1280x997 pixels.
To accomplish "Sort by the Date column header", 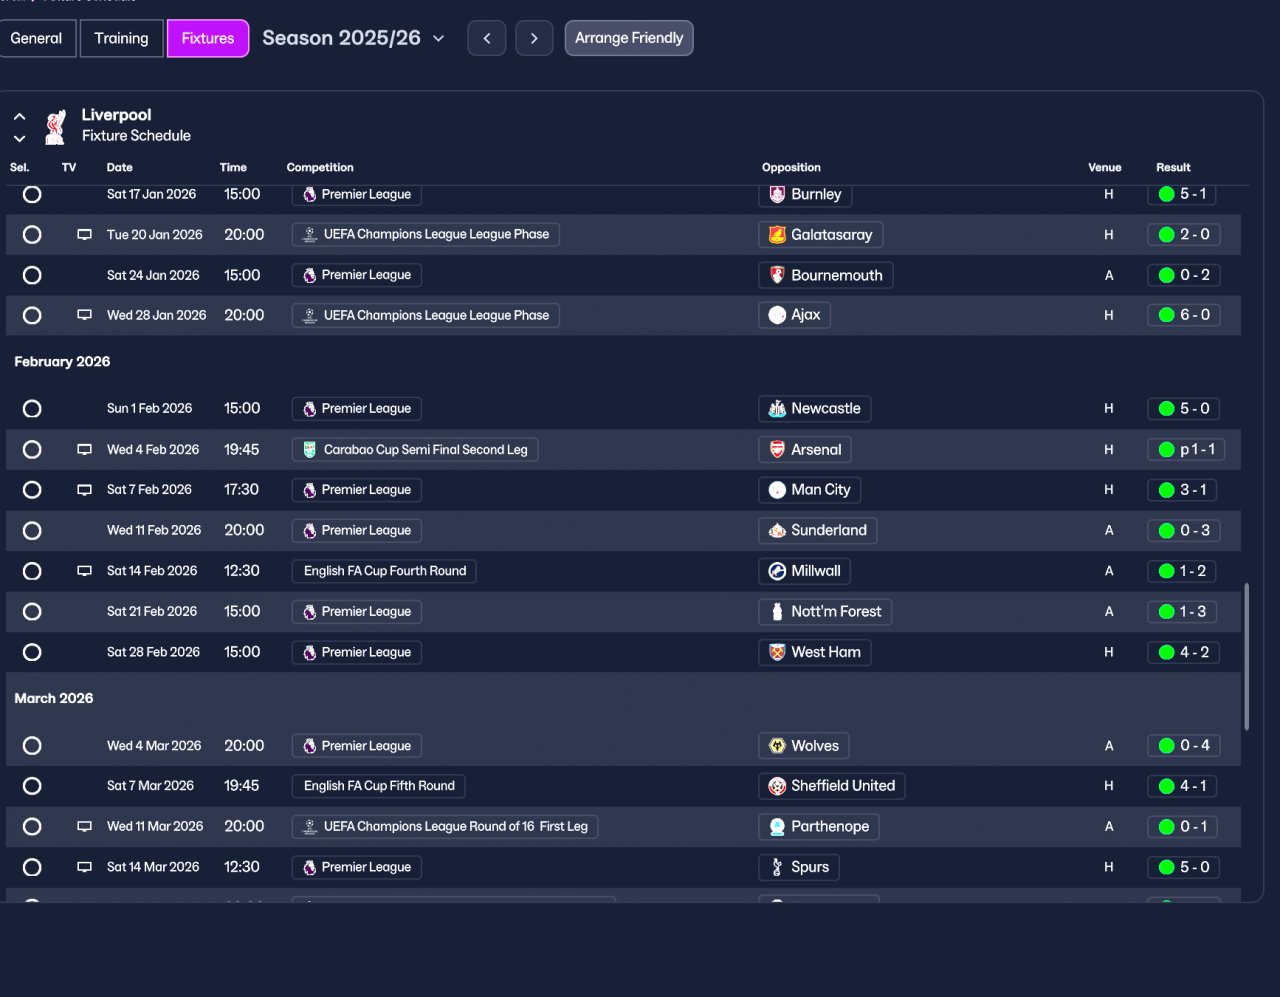I will click(119, 167).
